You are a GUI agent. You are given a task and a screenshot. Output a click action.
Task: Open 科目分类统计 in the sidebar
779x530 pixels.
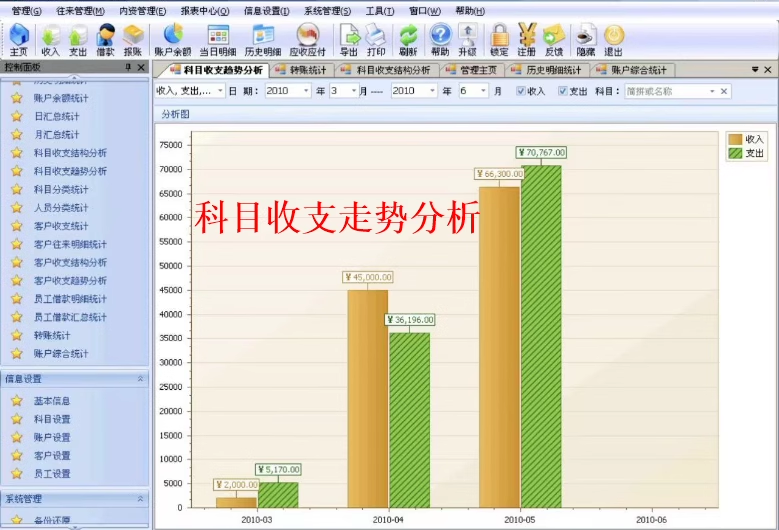point(61,189)
